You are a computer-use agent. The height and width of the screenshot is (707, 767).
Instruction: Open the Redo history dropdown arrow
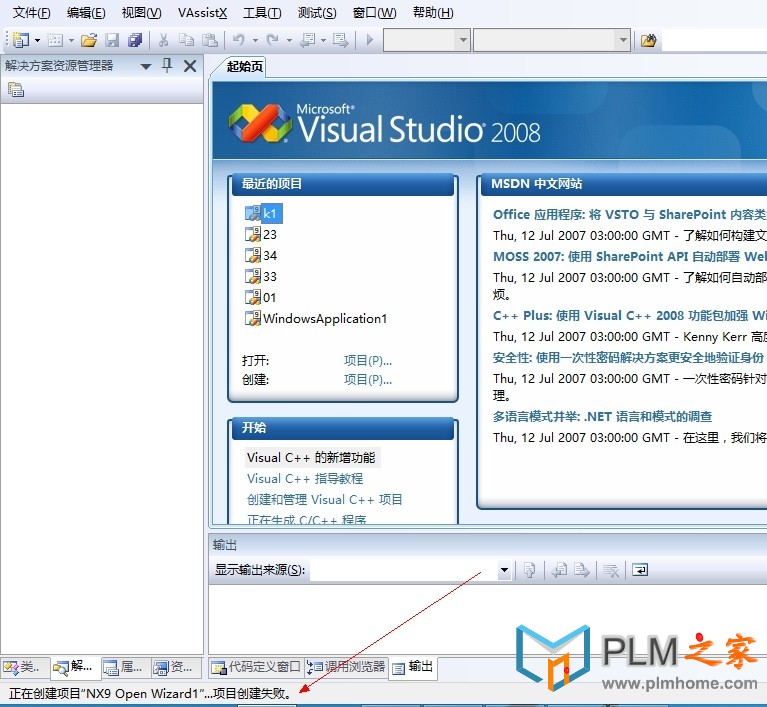coord(289,40)
